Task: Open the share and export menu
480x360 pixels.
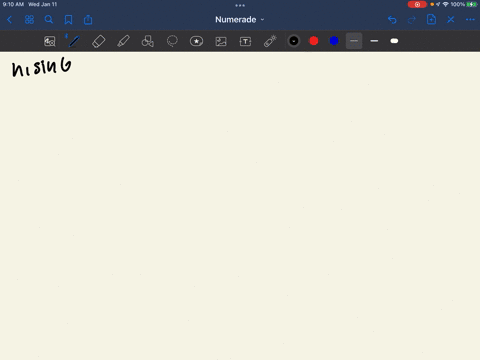Action: point(88,20)
